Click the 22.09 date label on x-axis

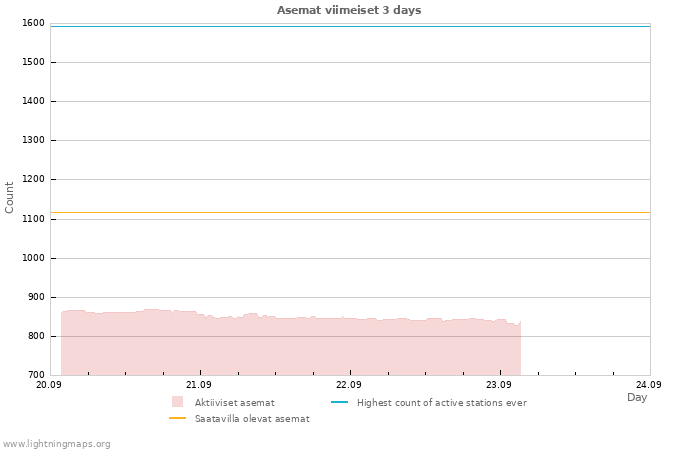(x=349, y=384)
